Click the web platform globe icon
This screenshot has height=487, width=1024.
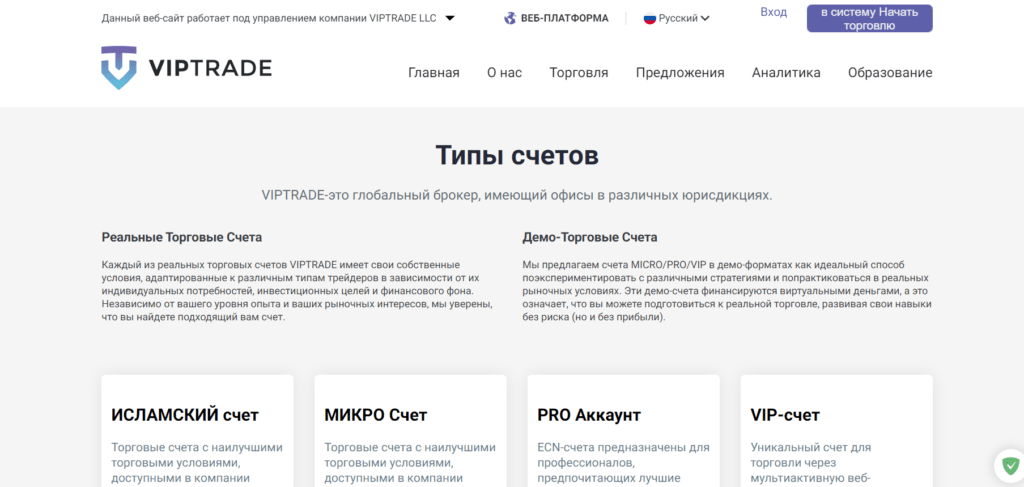click(509, 18)
